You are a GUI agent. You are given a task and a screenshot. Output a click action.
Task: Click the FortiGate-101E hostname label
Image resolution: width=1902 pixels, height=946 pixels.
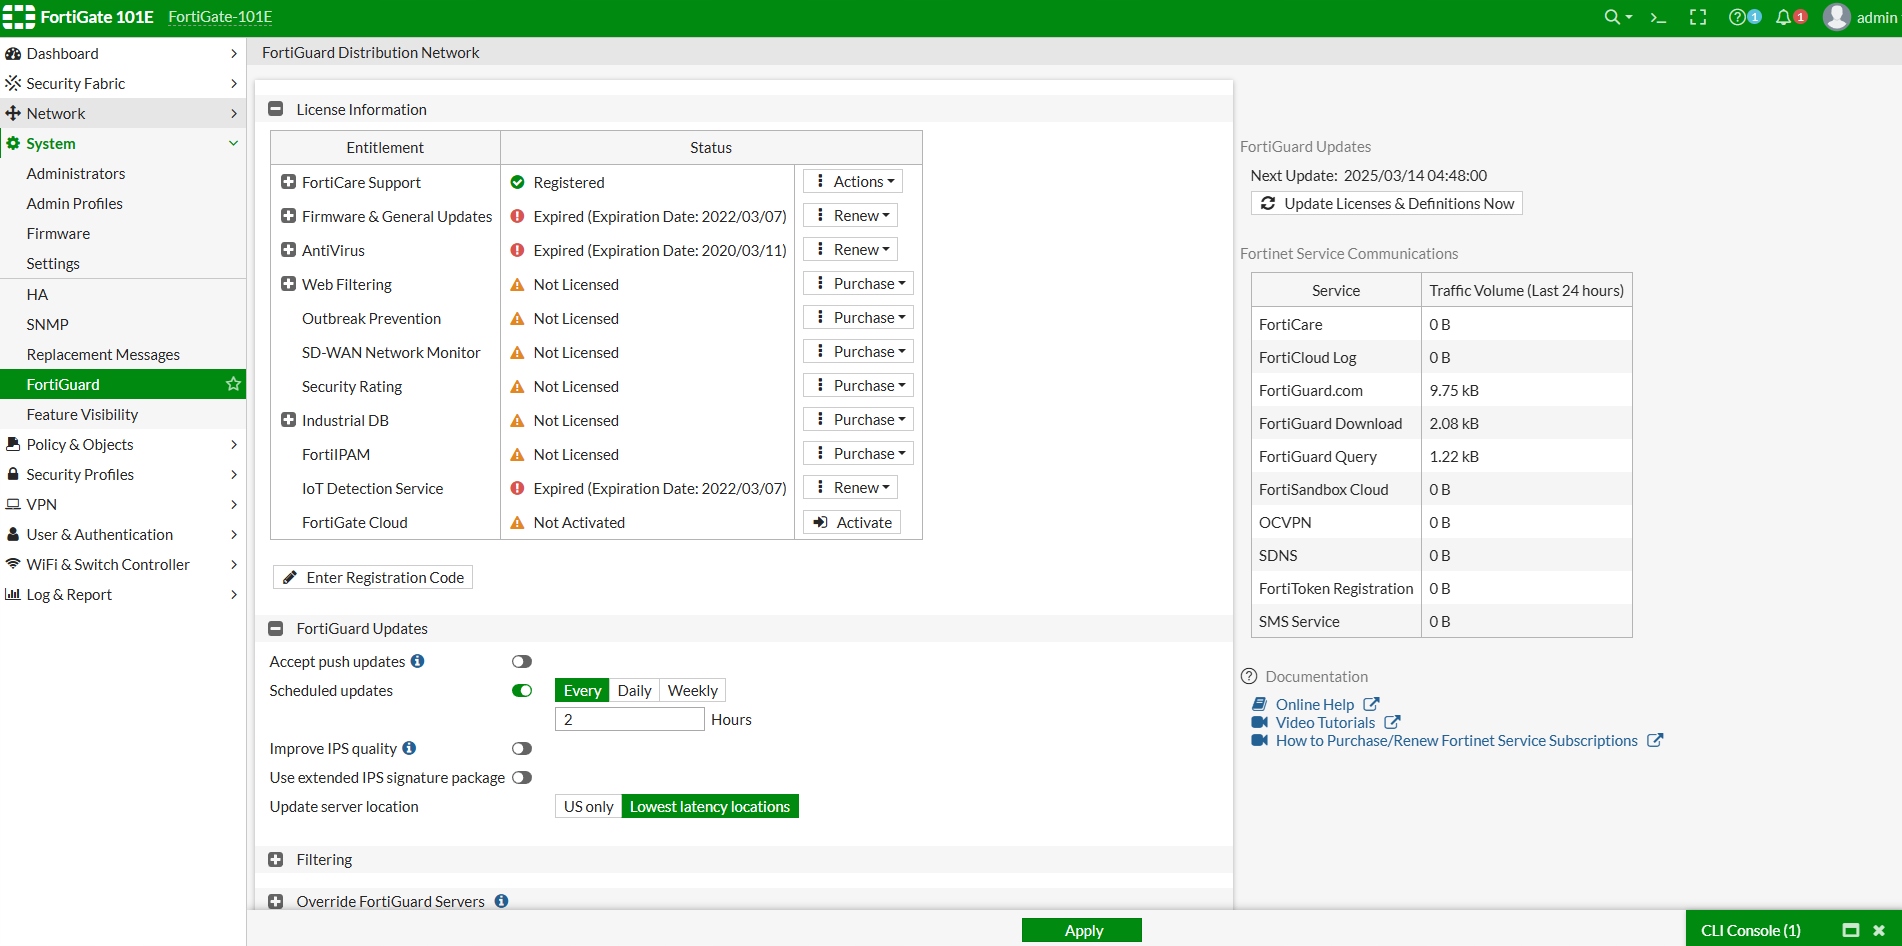pyautogui.click(x=220, y=17)
